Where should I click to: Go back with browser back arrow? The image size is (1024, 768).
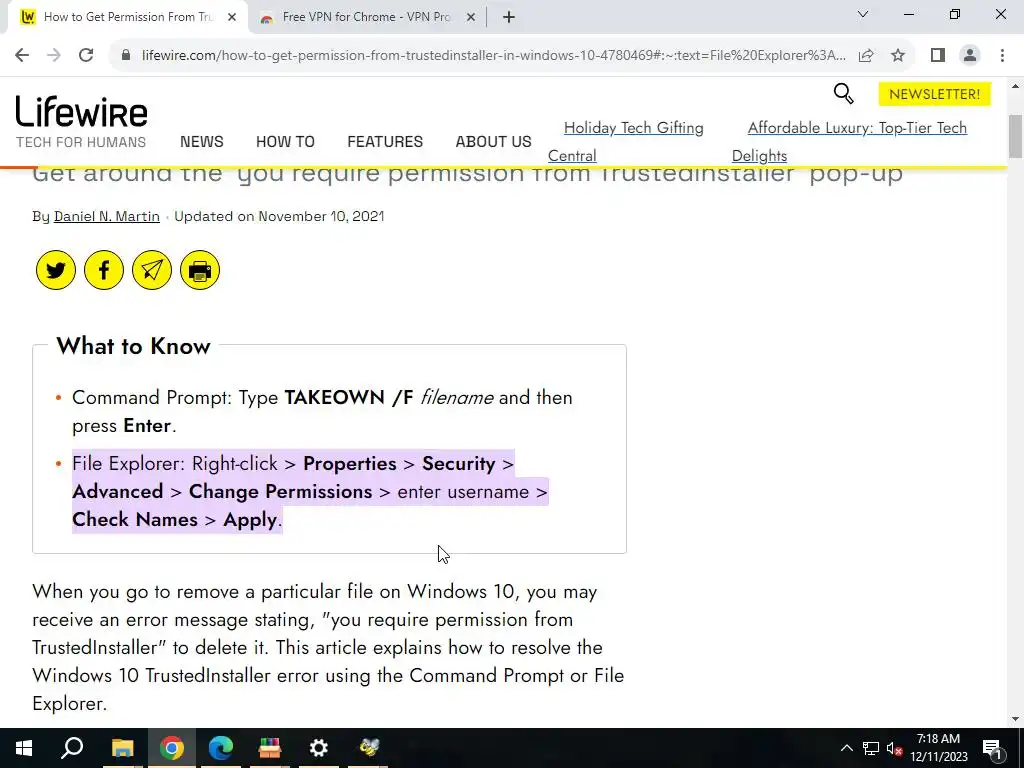(x=22, y=55)
